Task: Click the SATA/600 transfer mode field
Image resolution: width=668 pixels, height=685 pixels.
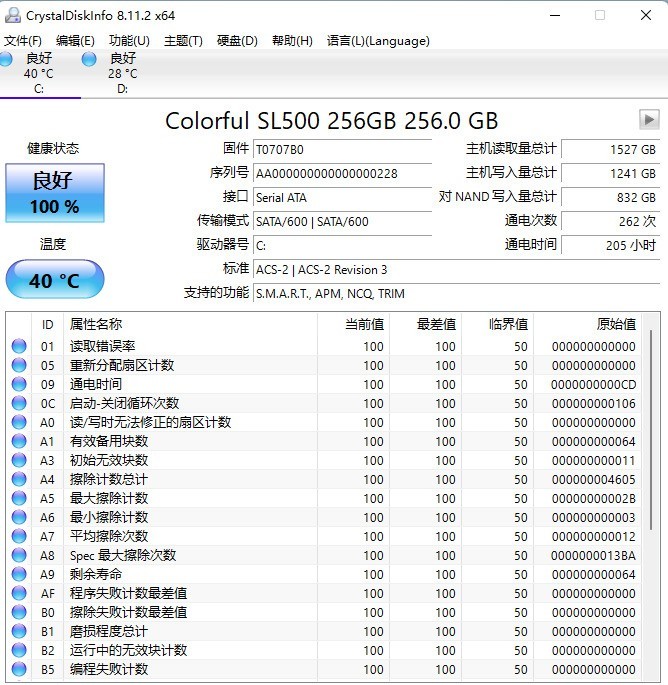Action: coord(343,221)
